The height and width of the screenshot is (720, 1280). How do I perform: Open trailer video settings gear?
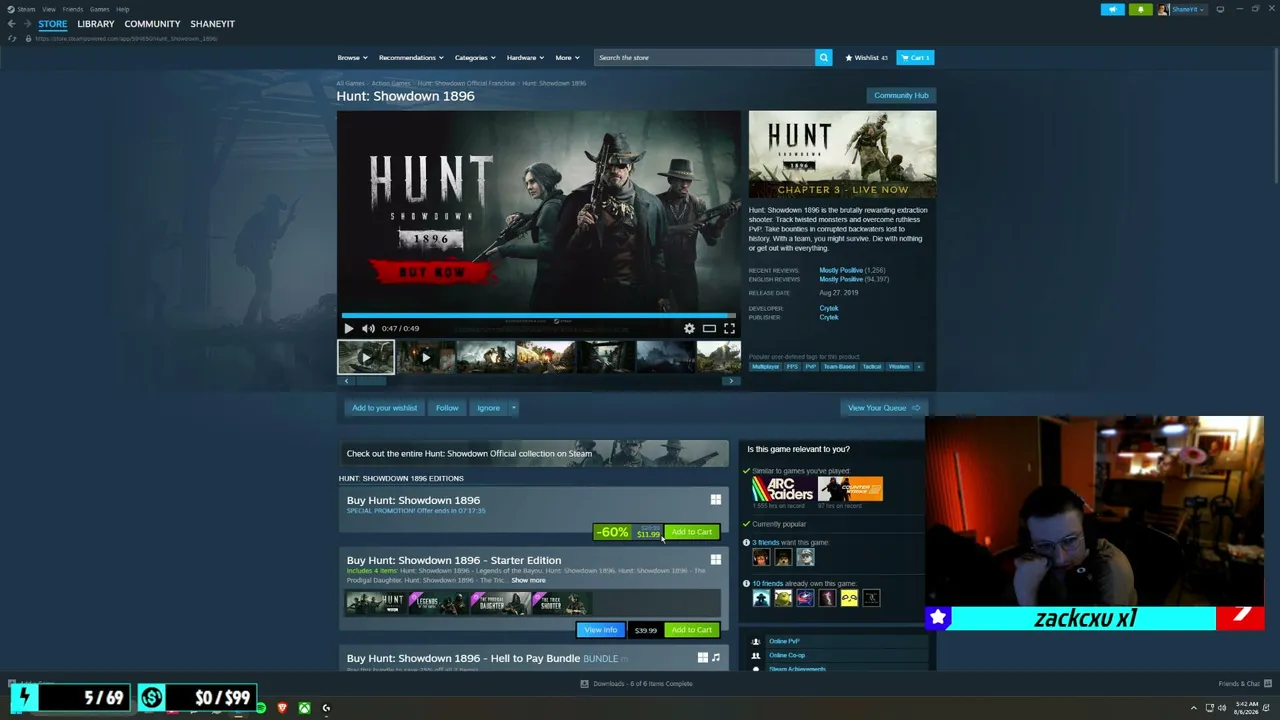pyautogui.click(x=689, y=328)
